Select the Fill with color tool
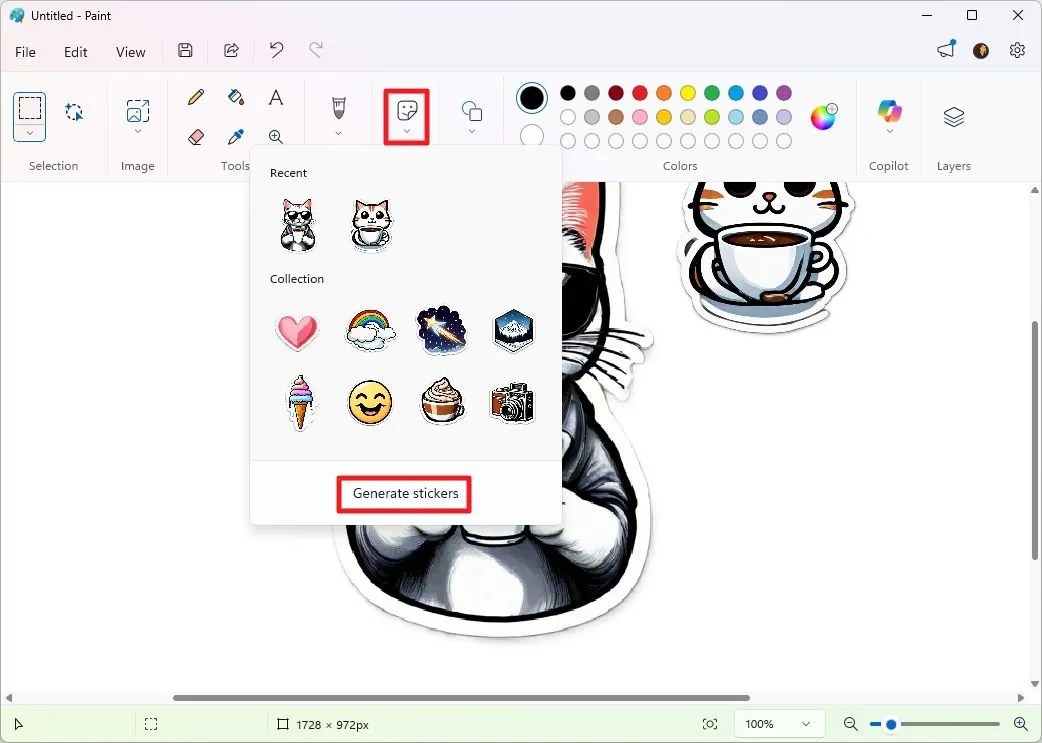This screenshot has height=743, width=1042. pos(236,97)
